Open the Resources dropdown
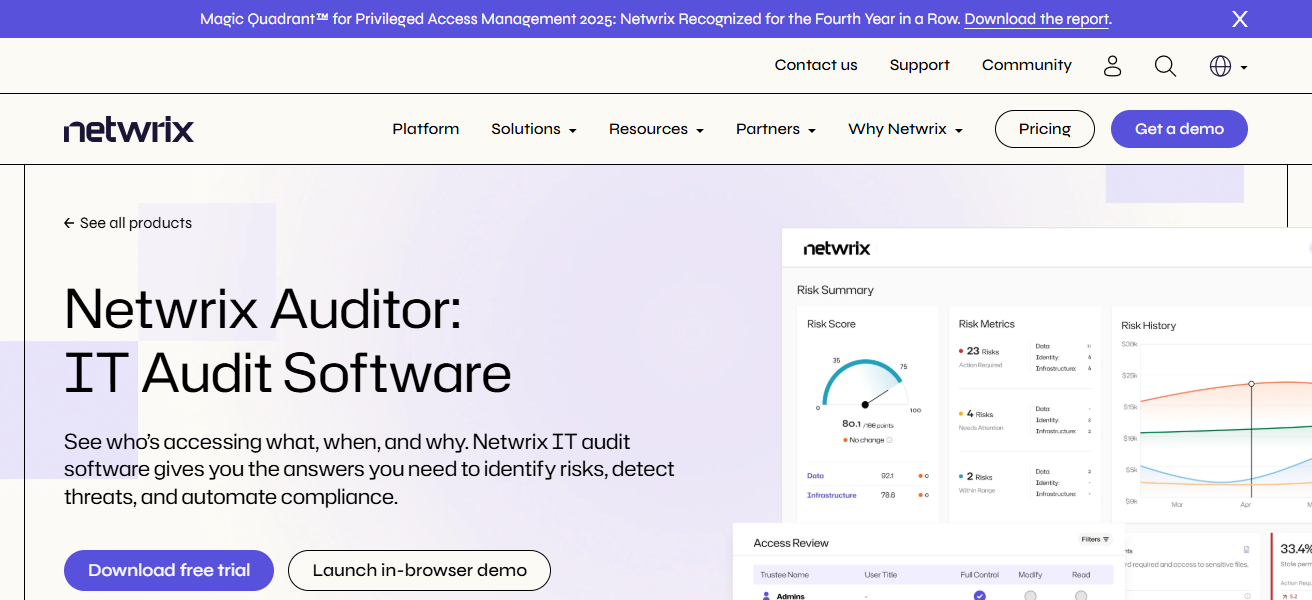This screenshot has width=1312, height=600. [655, 128]
